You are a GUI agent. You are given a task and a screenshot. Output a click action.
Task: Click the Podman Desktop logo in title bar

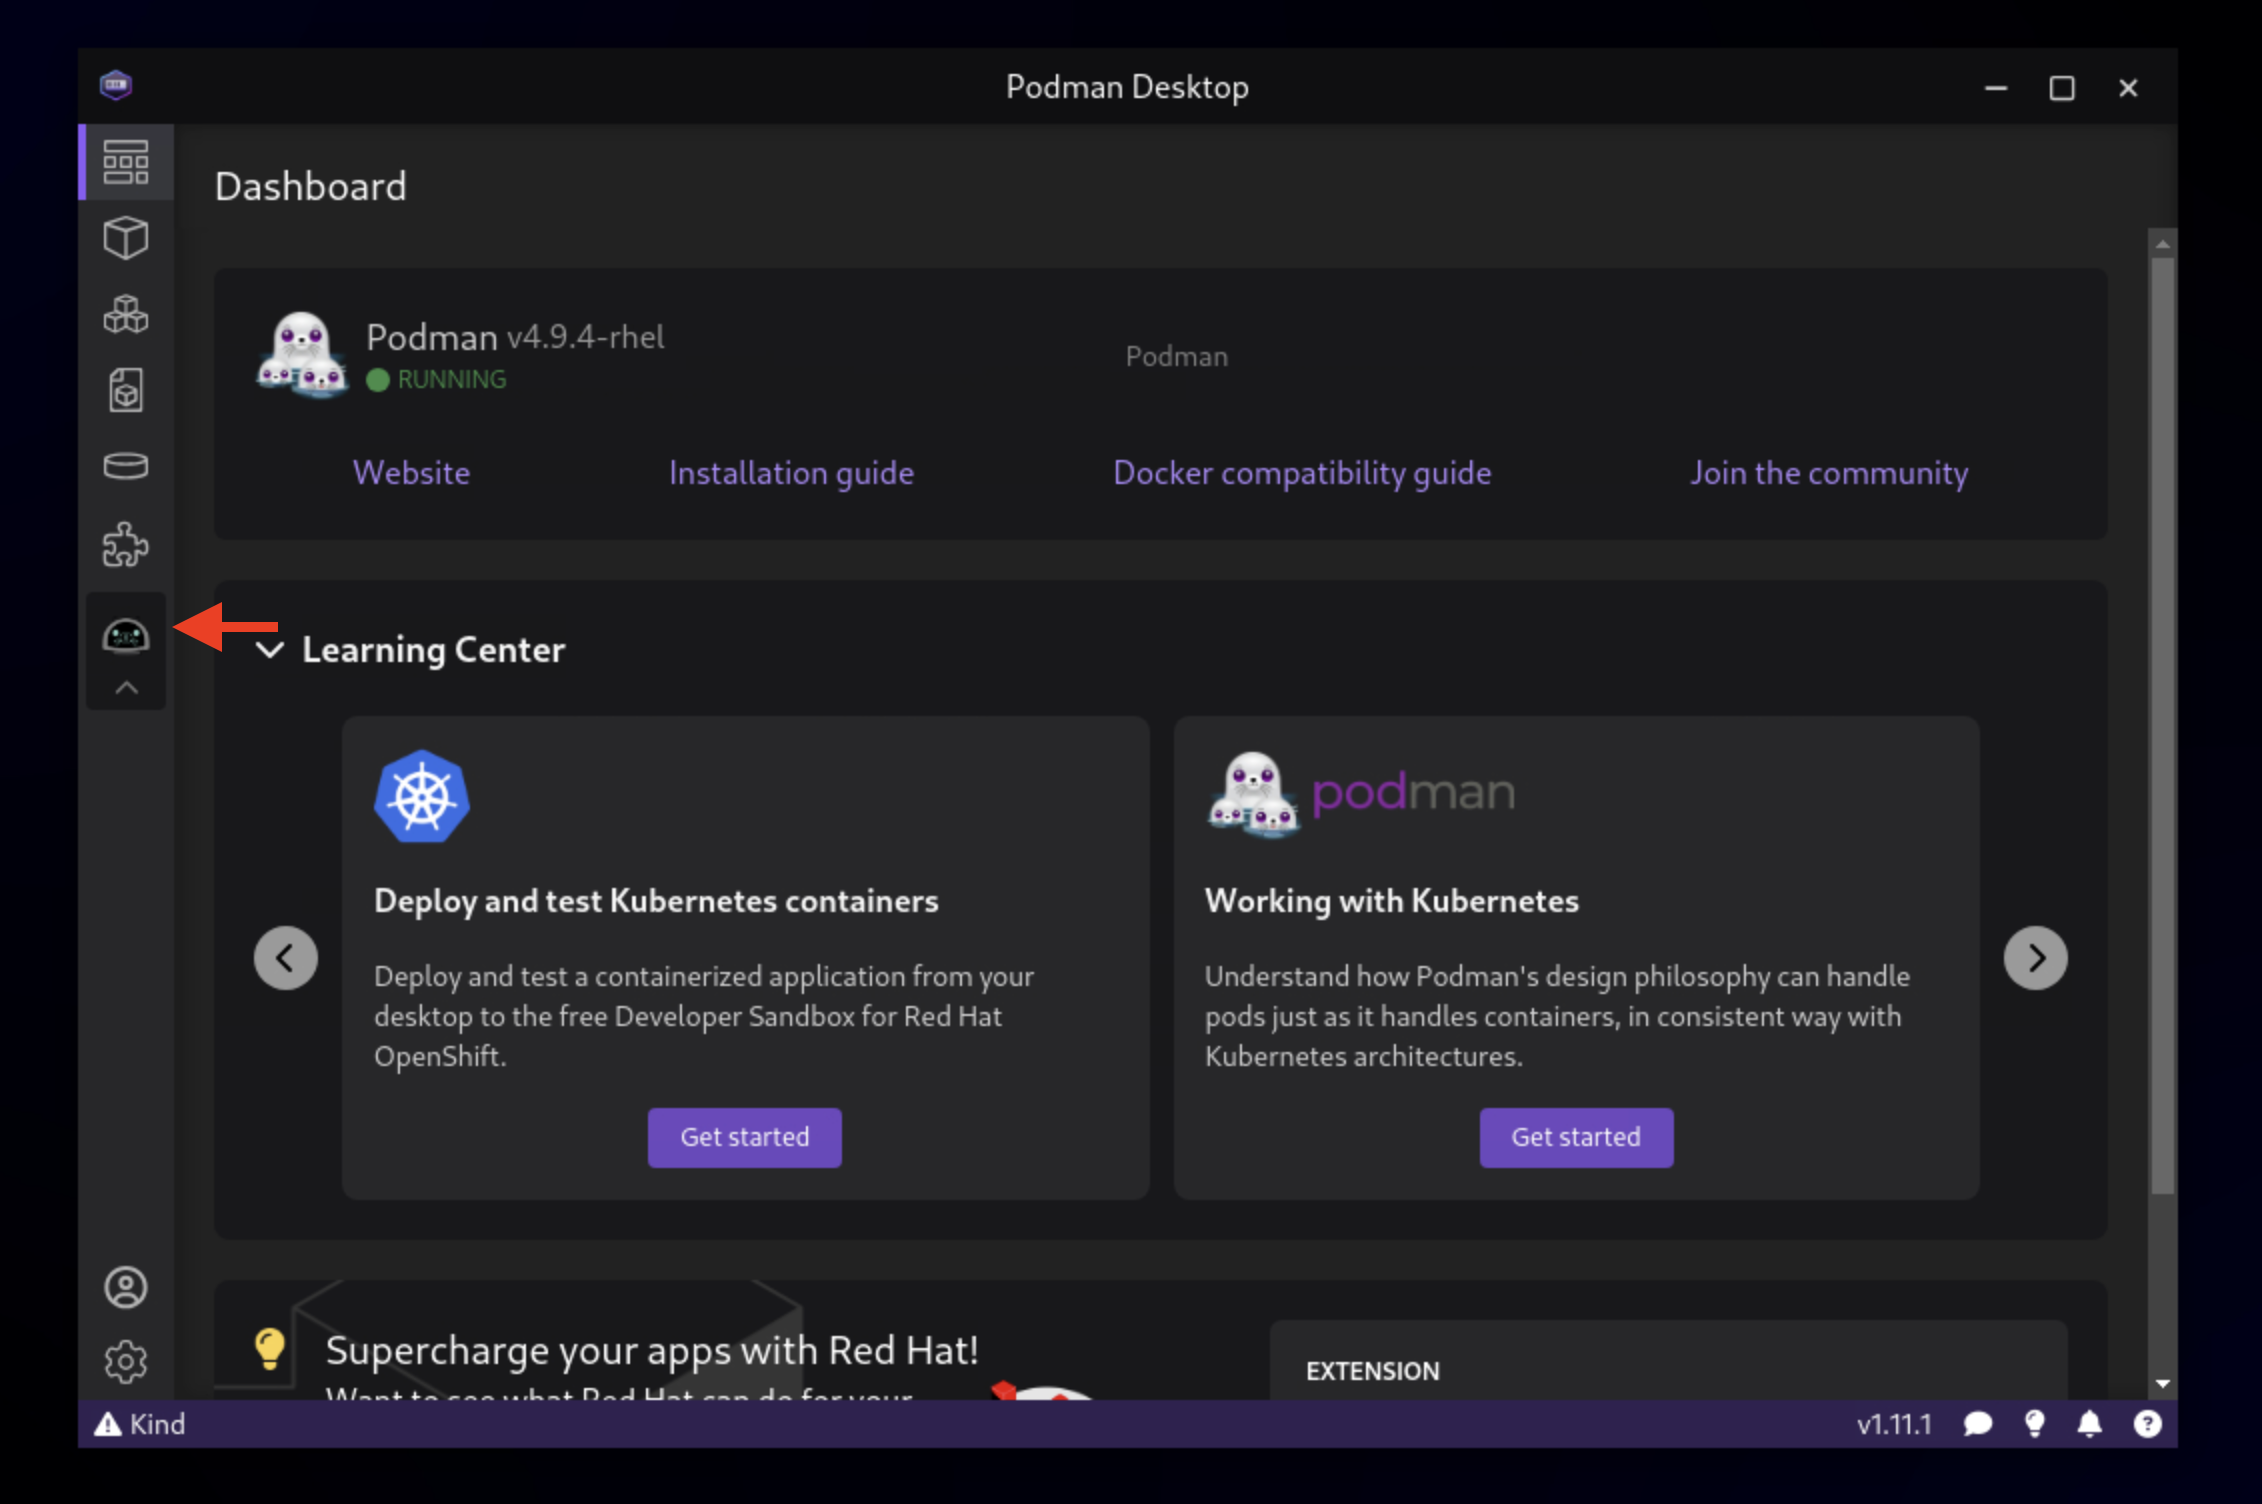point(116,85)
